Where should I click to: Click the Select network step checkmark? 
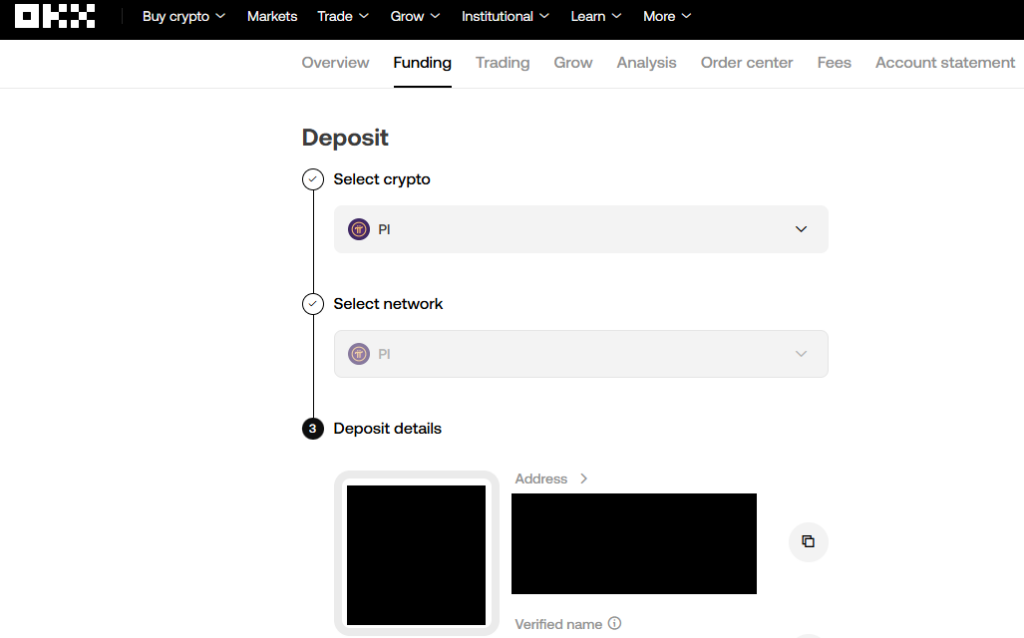313,304
